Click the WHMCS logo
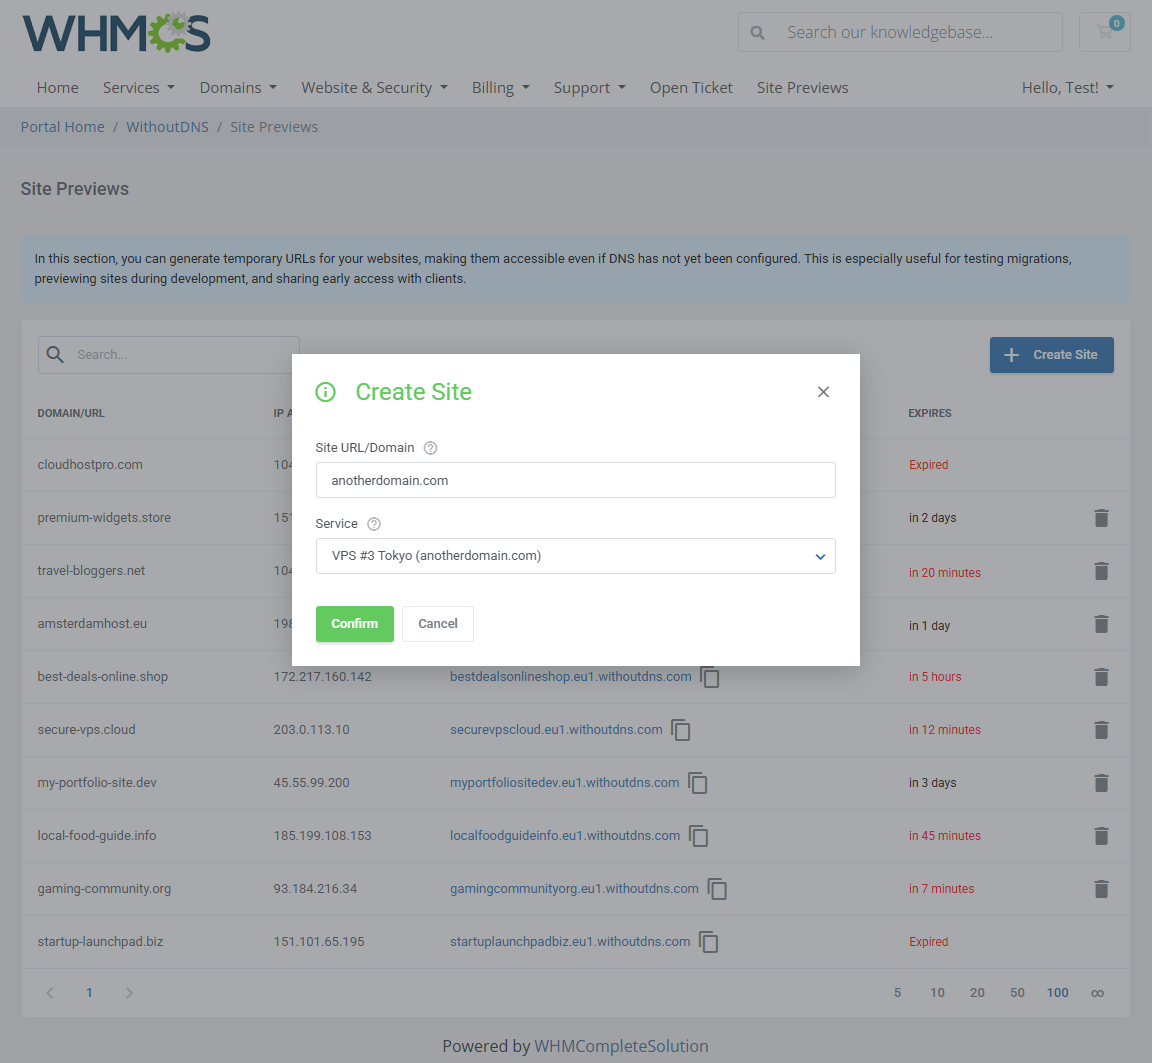The height and width of the screenshot is (1063, 1152). [x=115, y=32]
